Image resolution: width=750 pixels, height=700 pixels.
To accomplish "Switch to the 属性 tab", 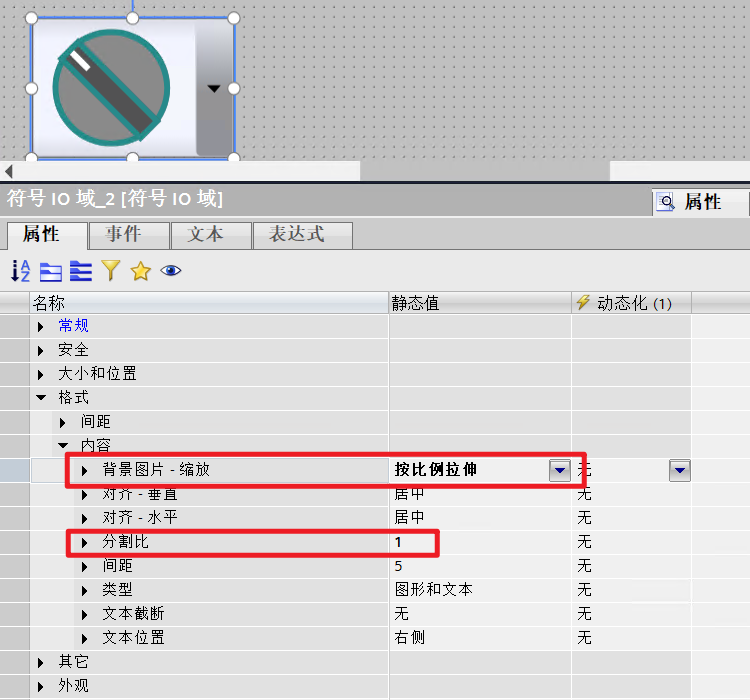I will click(47, 234).
